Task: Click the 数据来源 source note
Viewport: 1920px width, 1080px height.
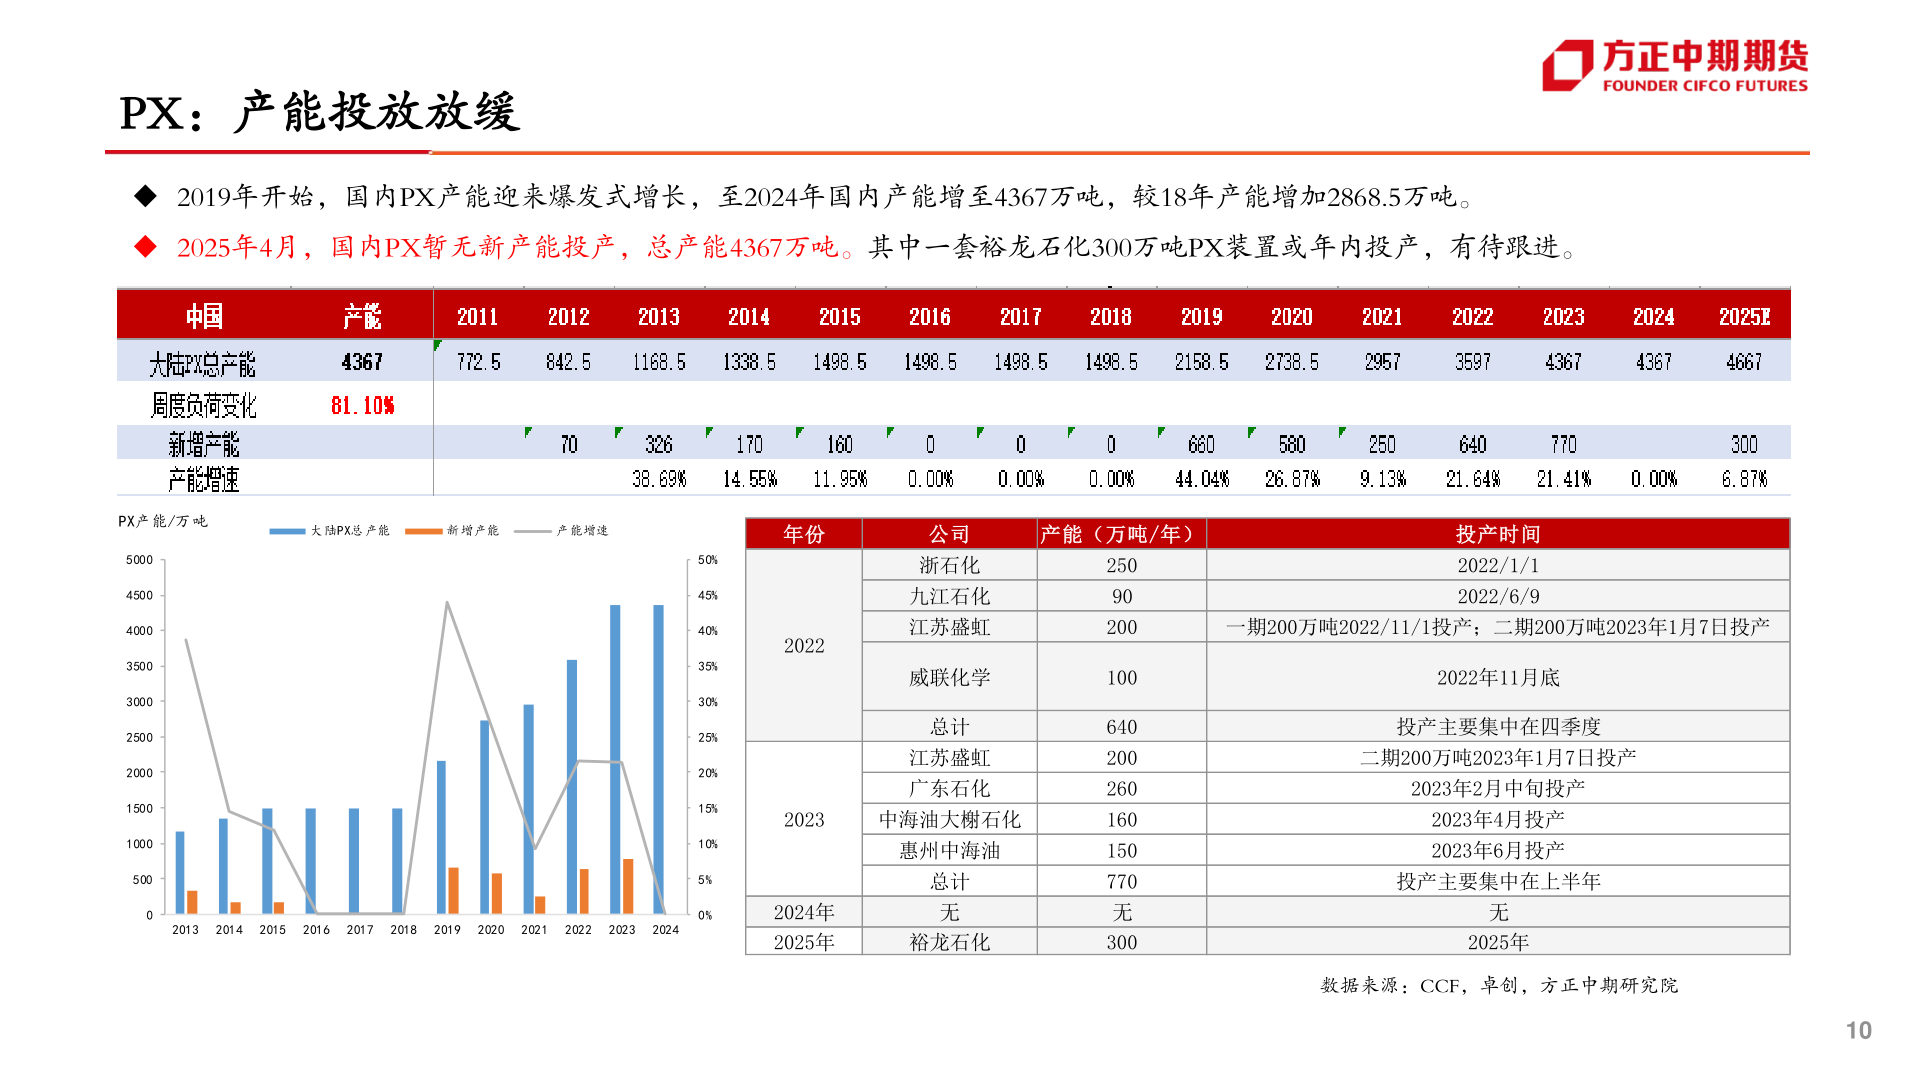Action: [1499, 986]
